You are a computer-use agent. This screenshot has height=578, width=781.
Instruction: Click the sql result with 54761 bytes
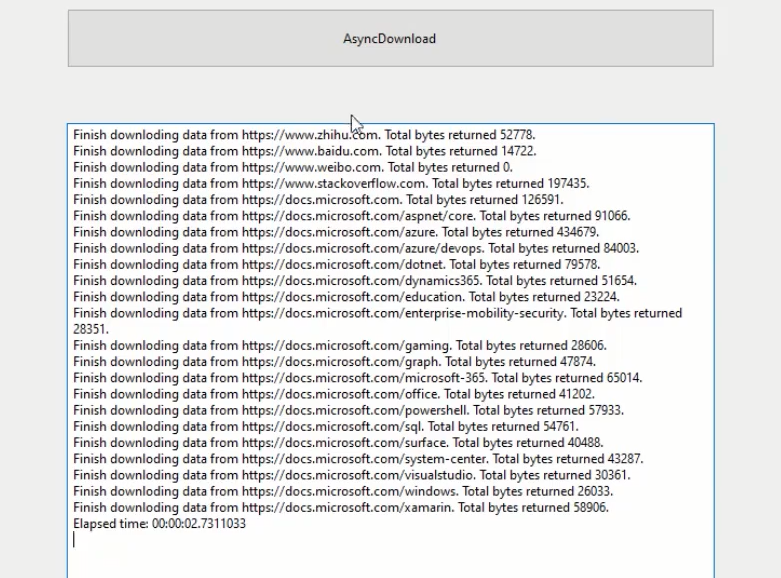pos(326,427)
